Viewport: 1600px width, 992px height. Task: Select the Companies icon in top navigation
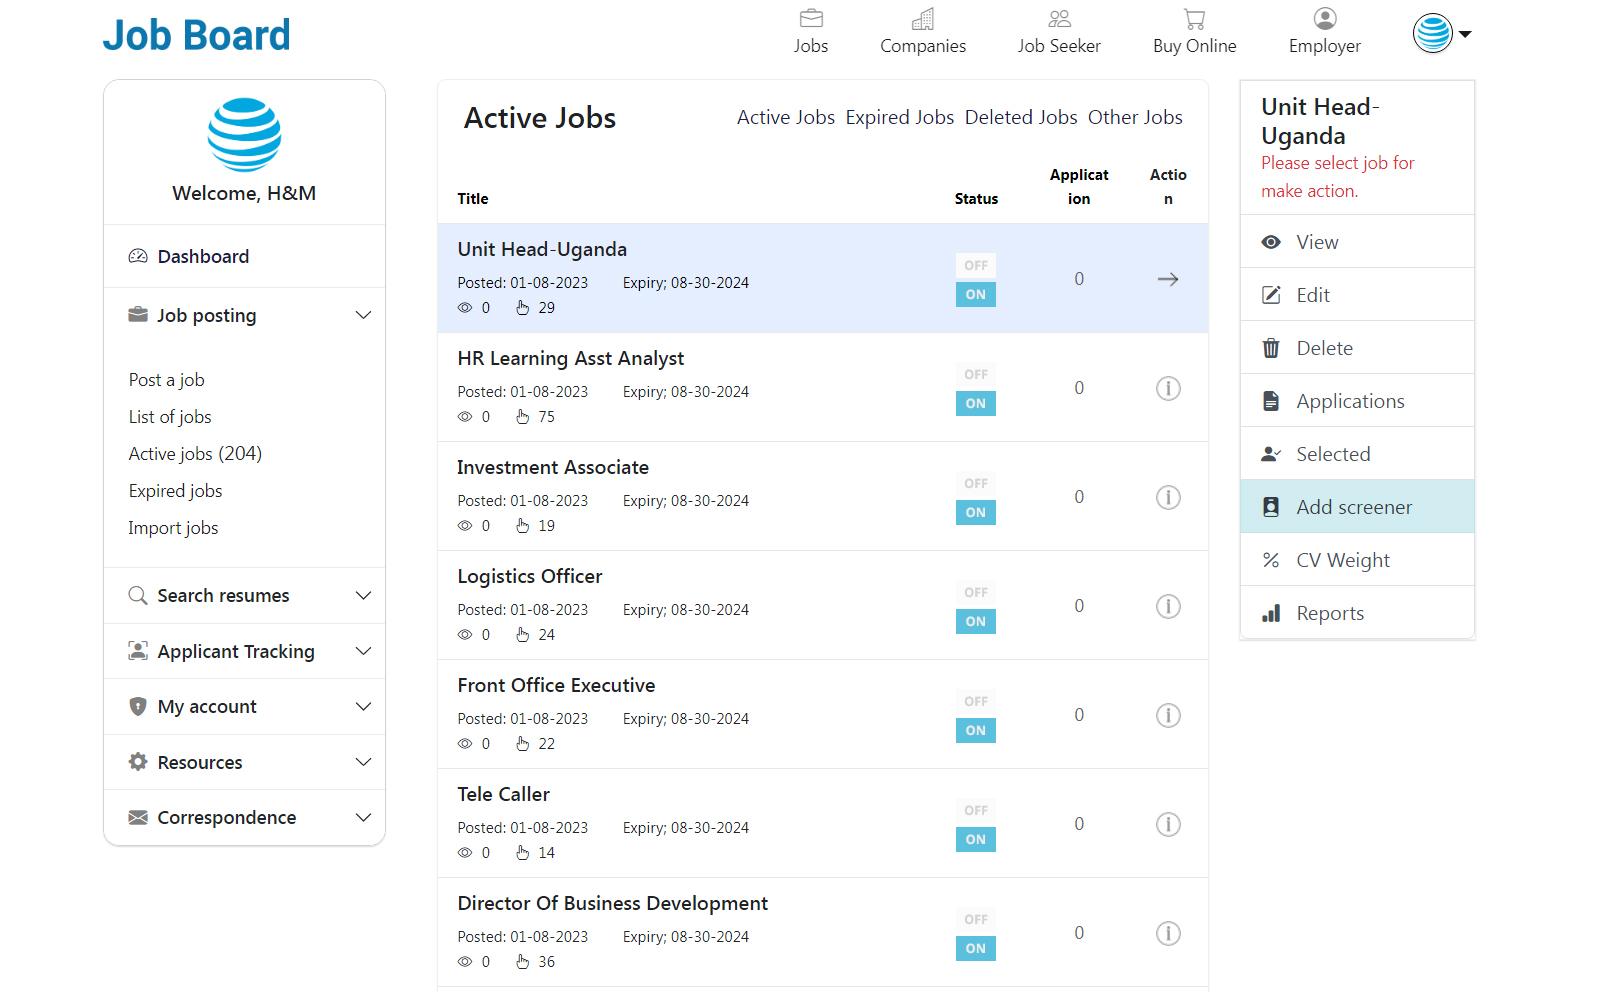[x=922, y=30]
